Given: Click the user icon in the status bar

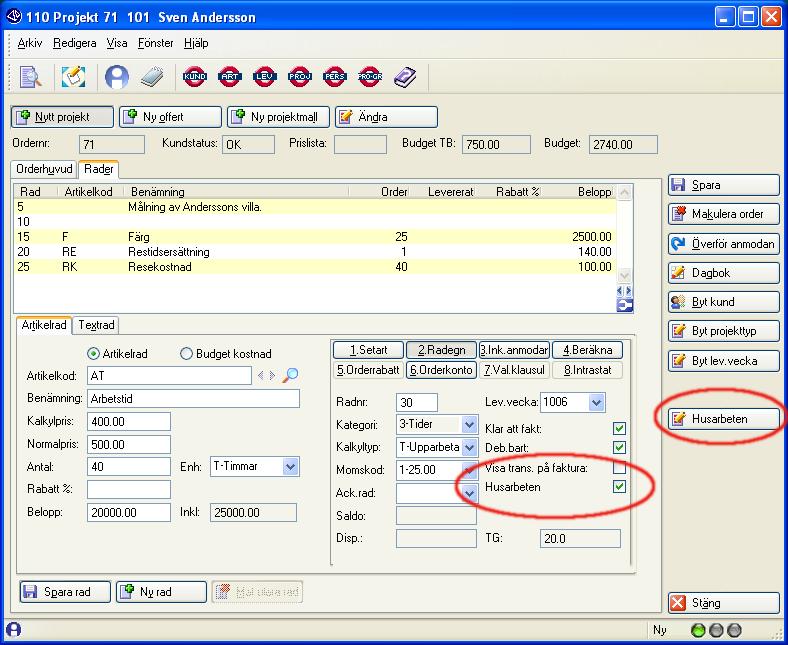Looking at the screenshot, I should (x=13, y=629).
